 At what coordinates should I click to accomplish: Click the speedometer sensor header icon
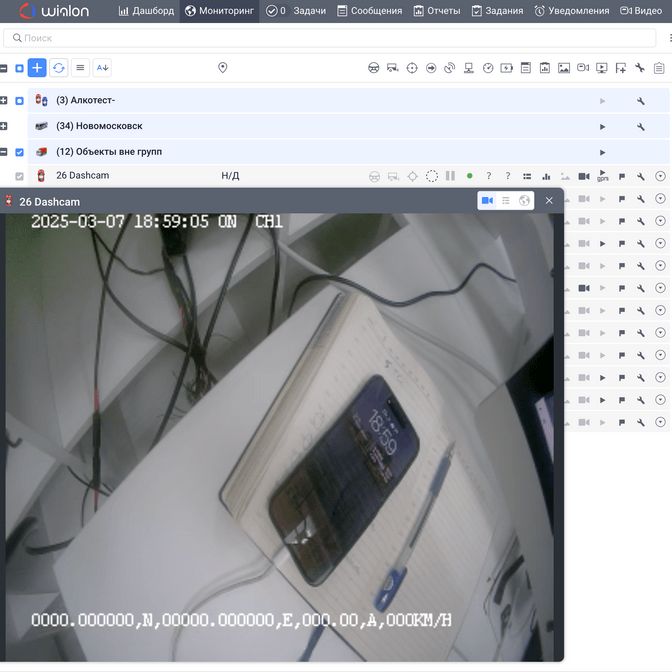[x=488, y=68]
